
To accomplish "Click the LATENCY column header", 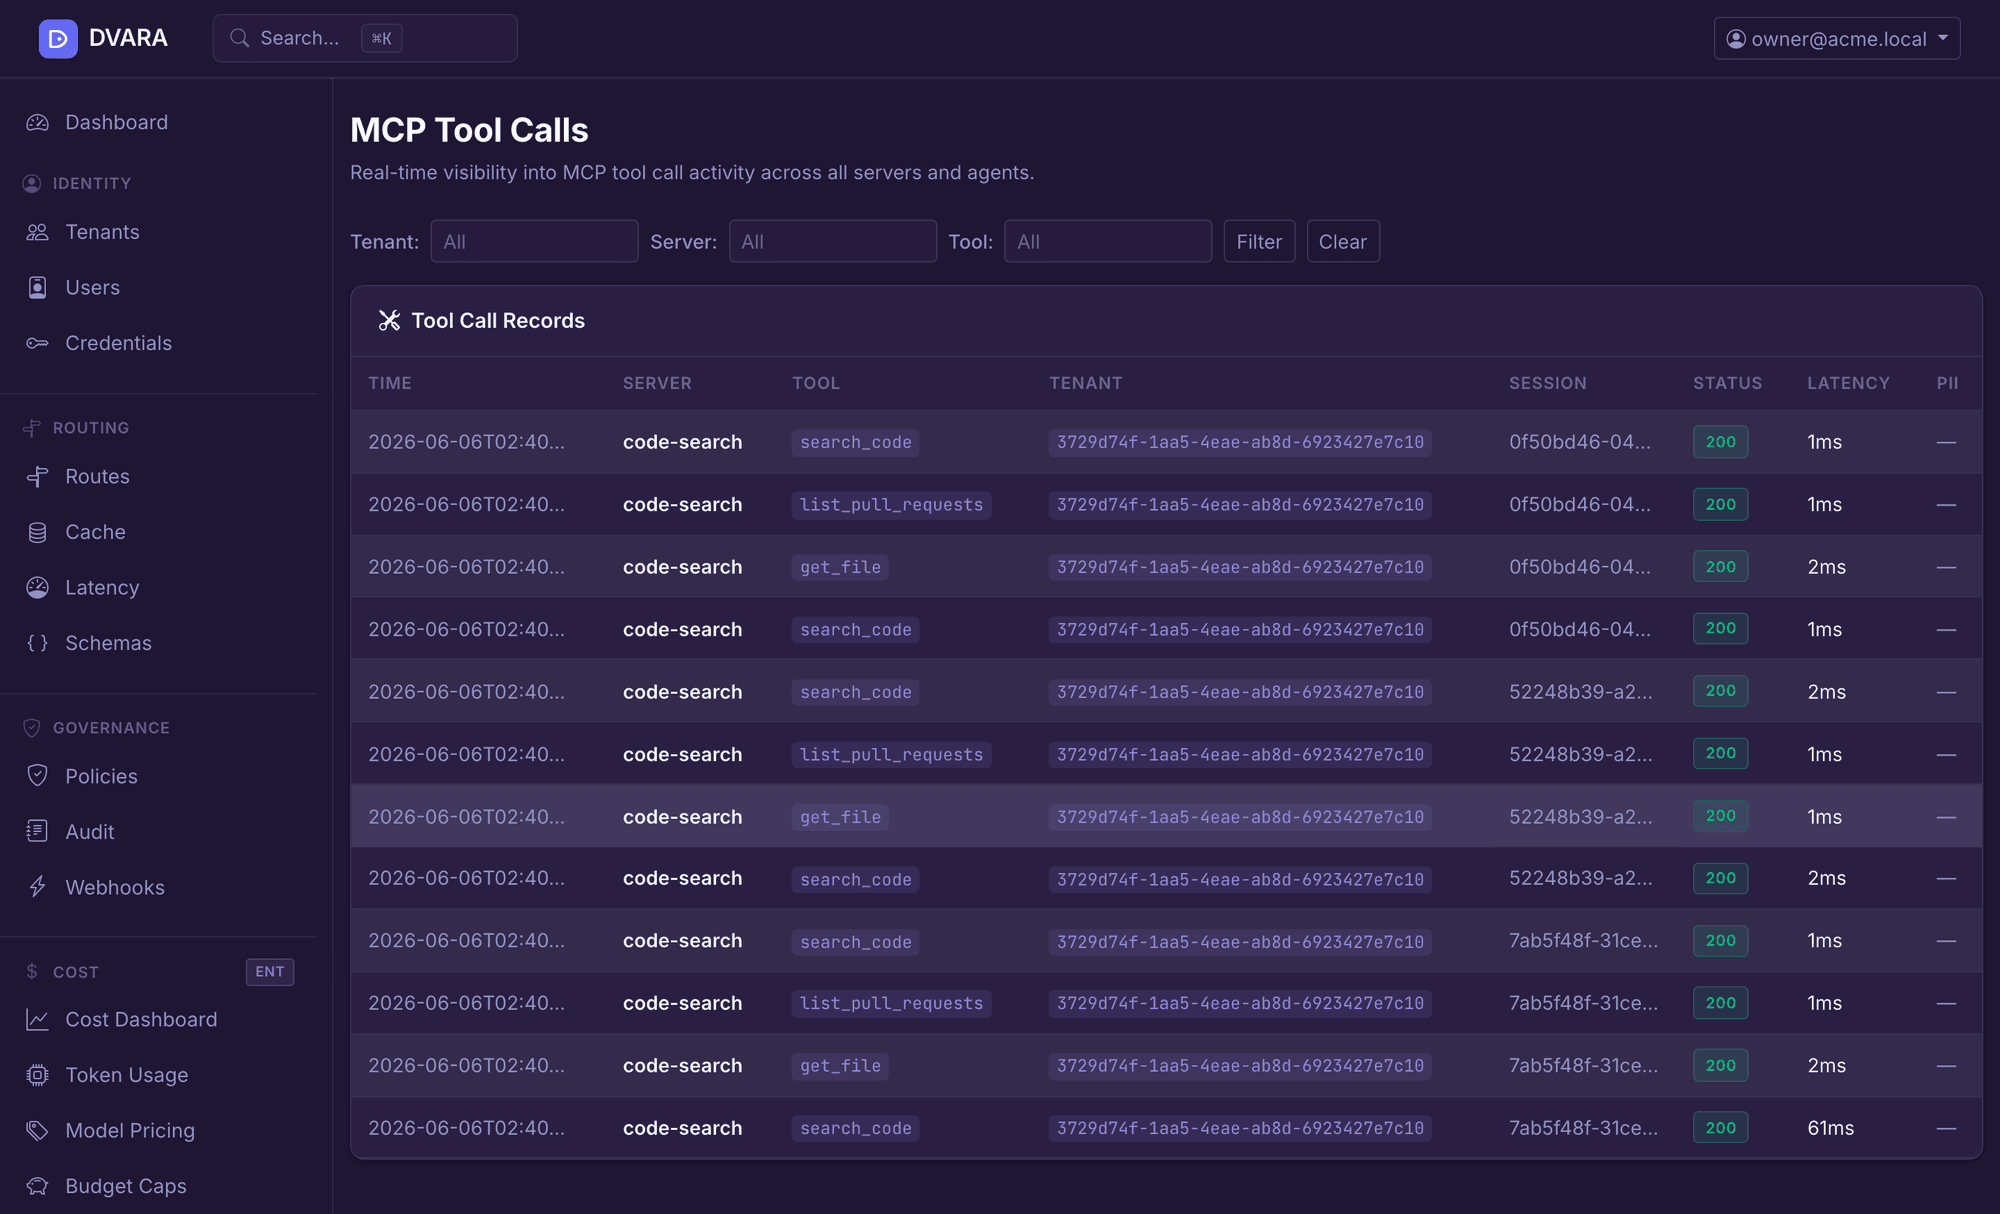I will tap(1848, 383).
